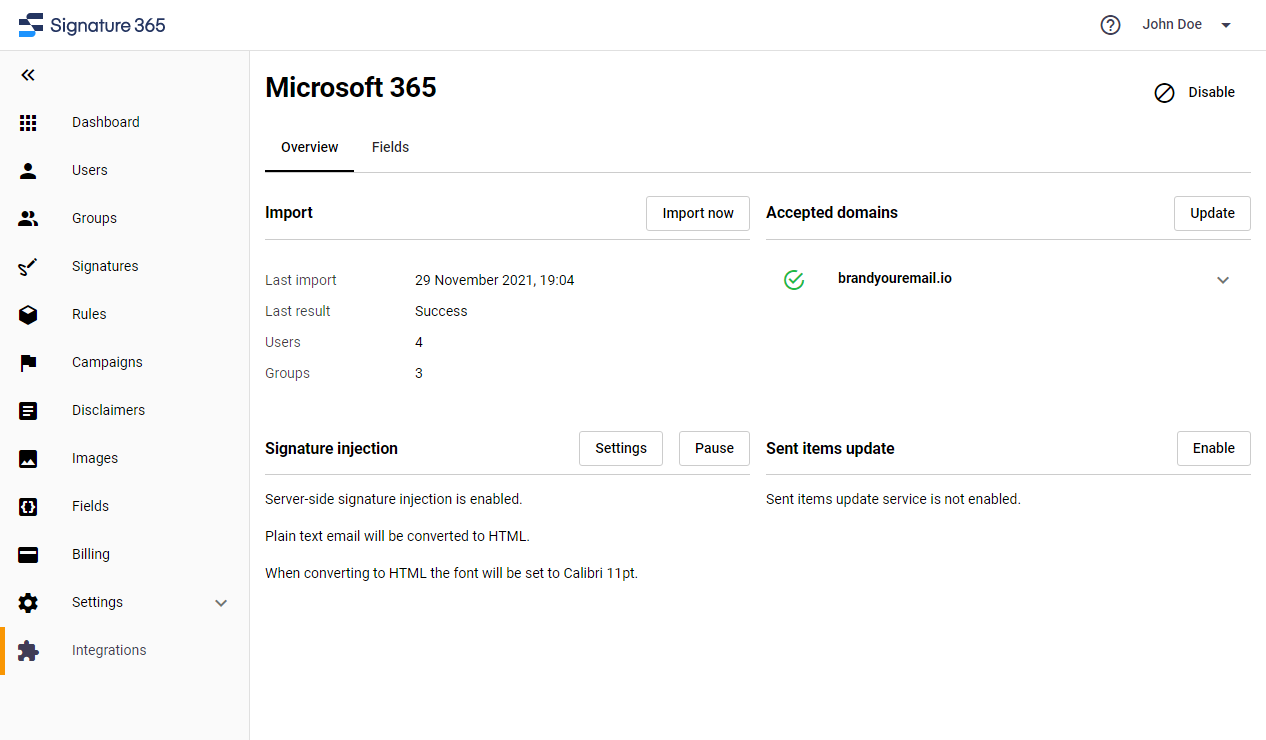Click the Disclaimers document icon
The height and width of the screenshot is (740, 1266).
(x=28, y=410)
